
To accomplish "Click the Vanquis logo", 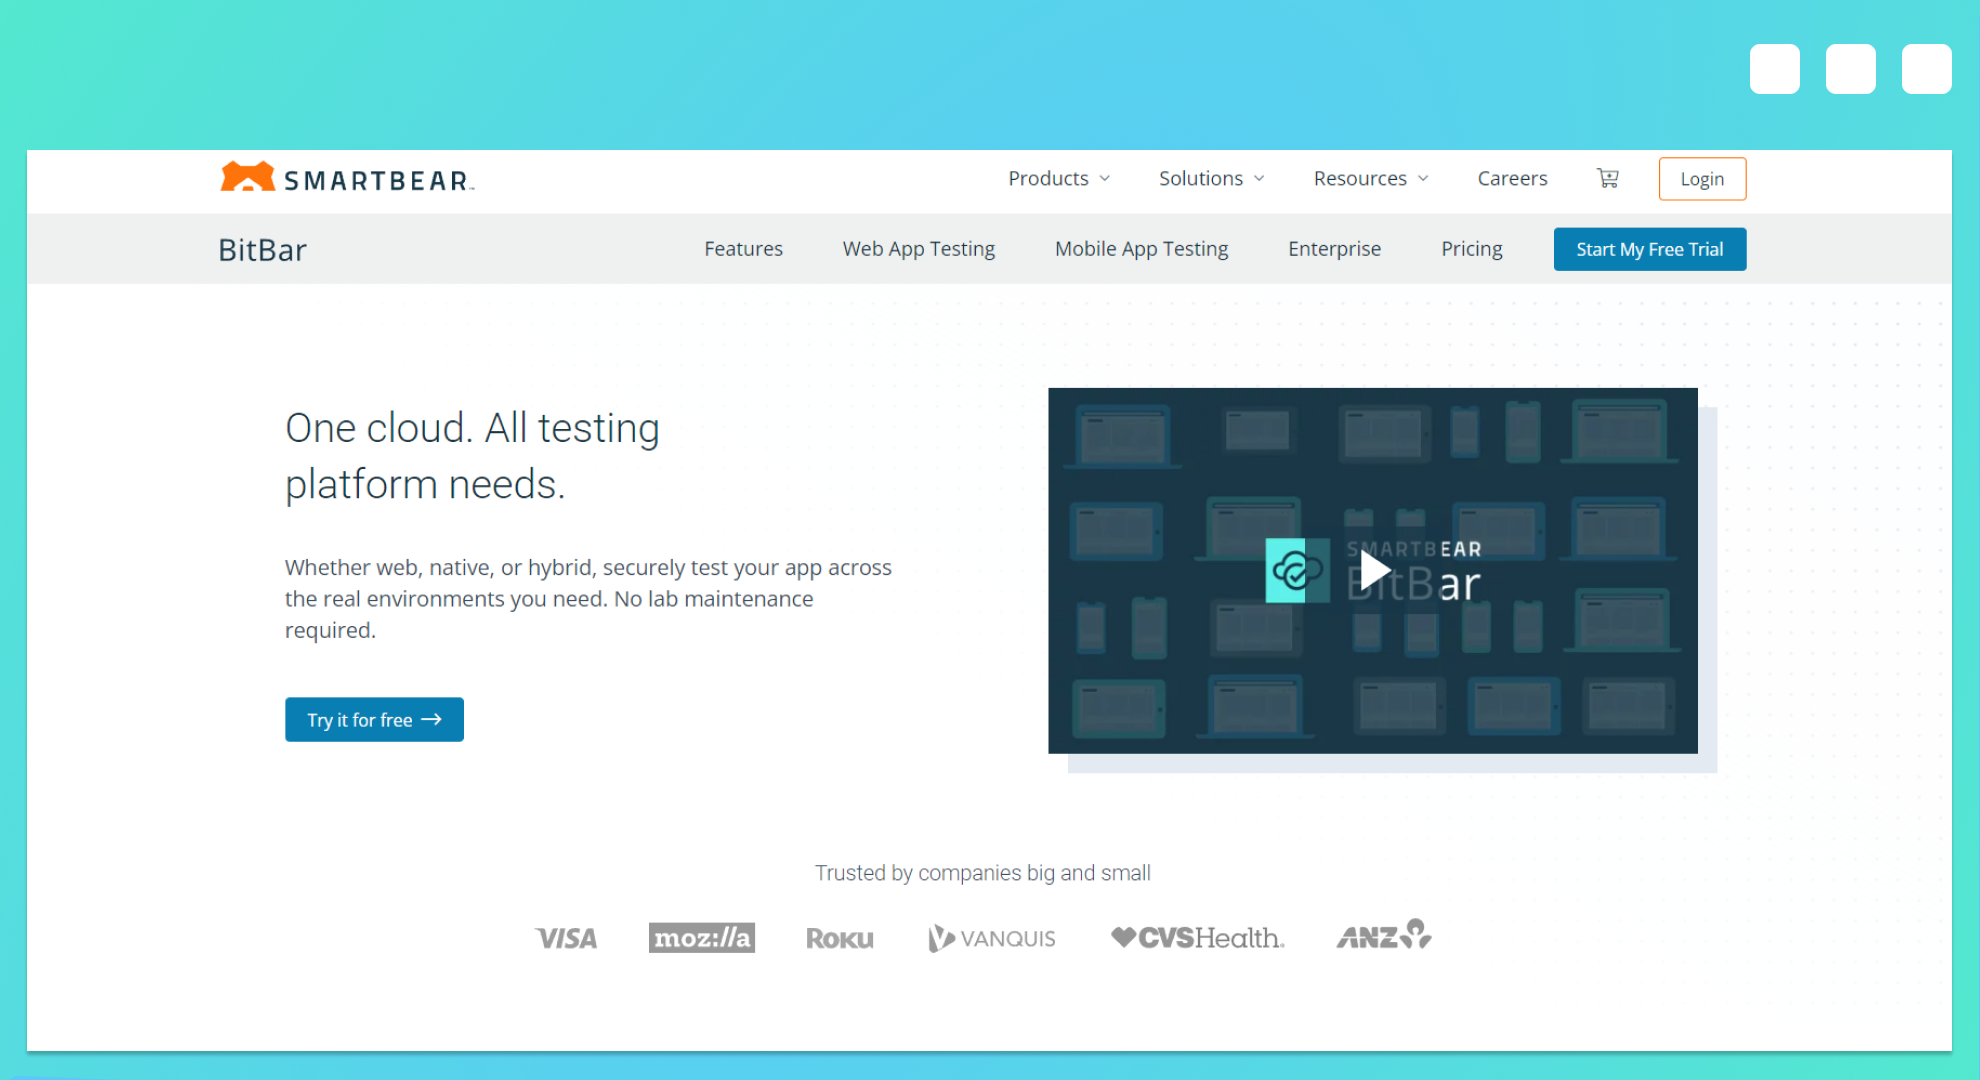I will pos(991,938).
